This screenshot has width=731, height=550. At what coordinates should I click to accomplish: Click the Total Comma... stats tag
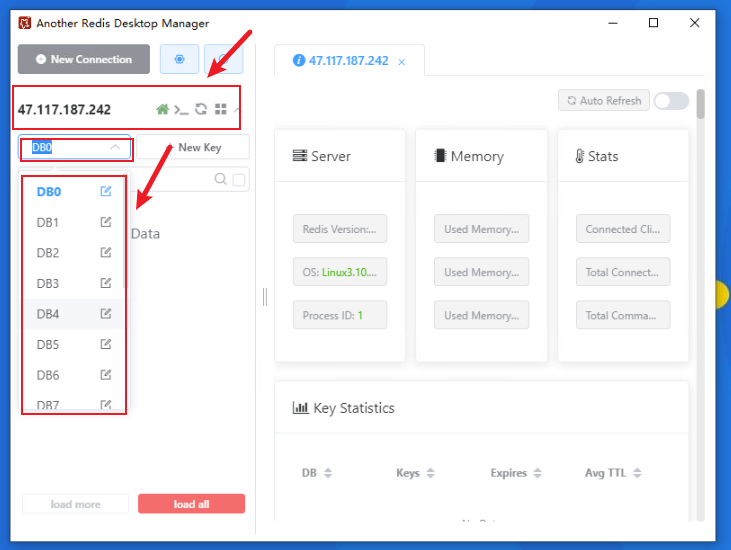pyautogui.click(x=623, y=315)
